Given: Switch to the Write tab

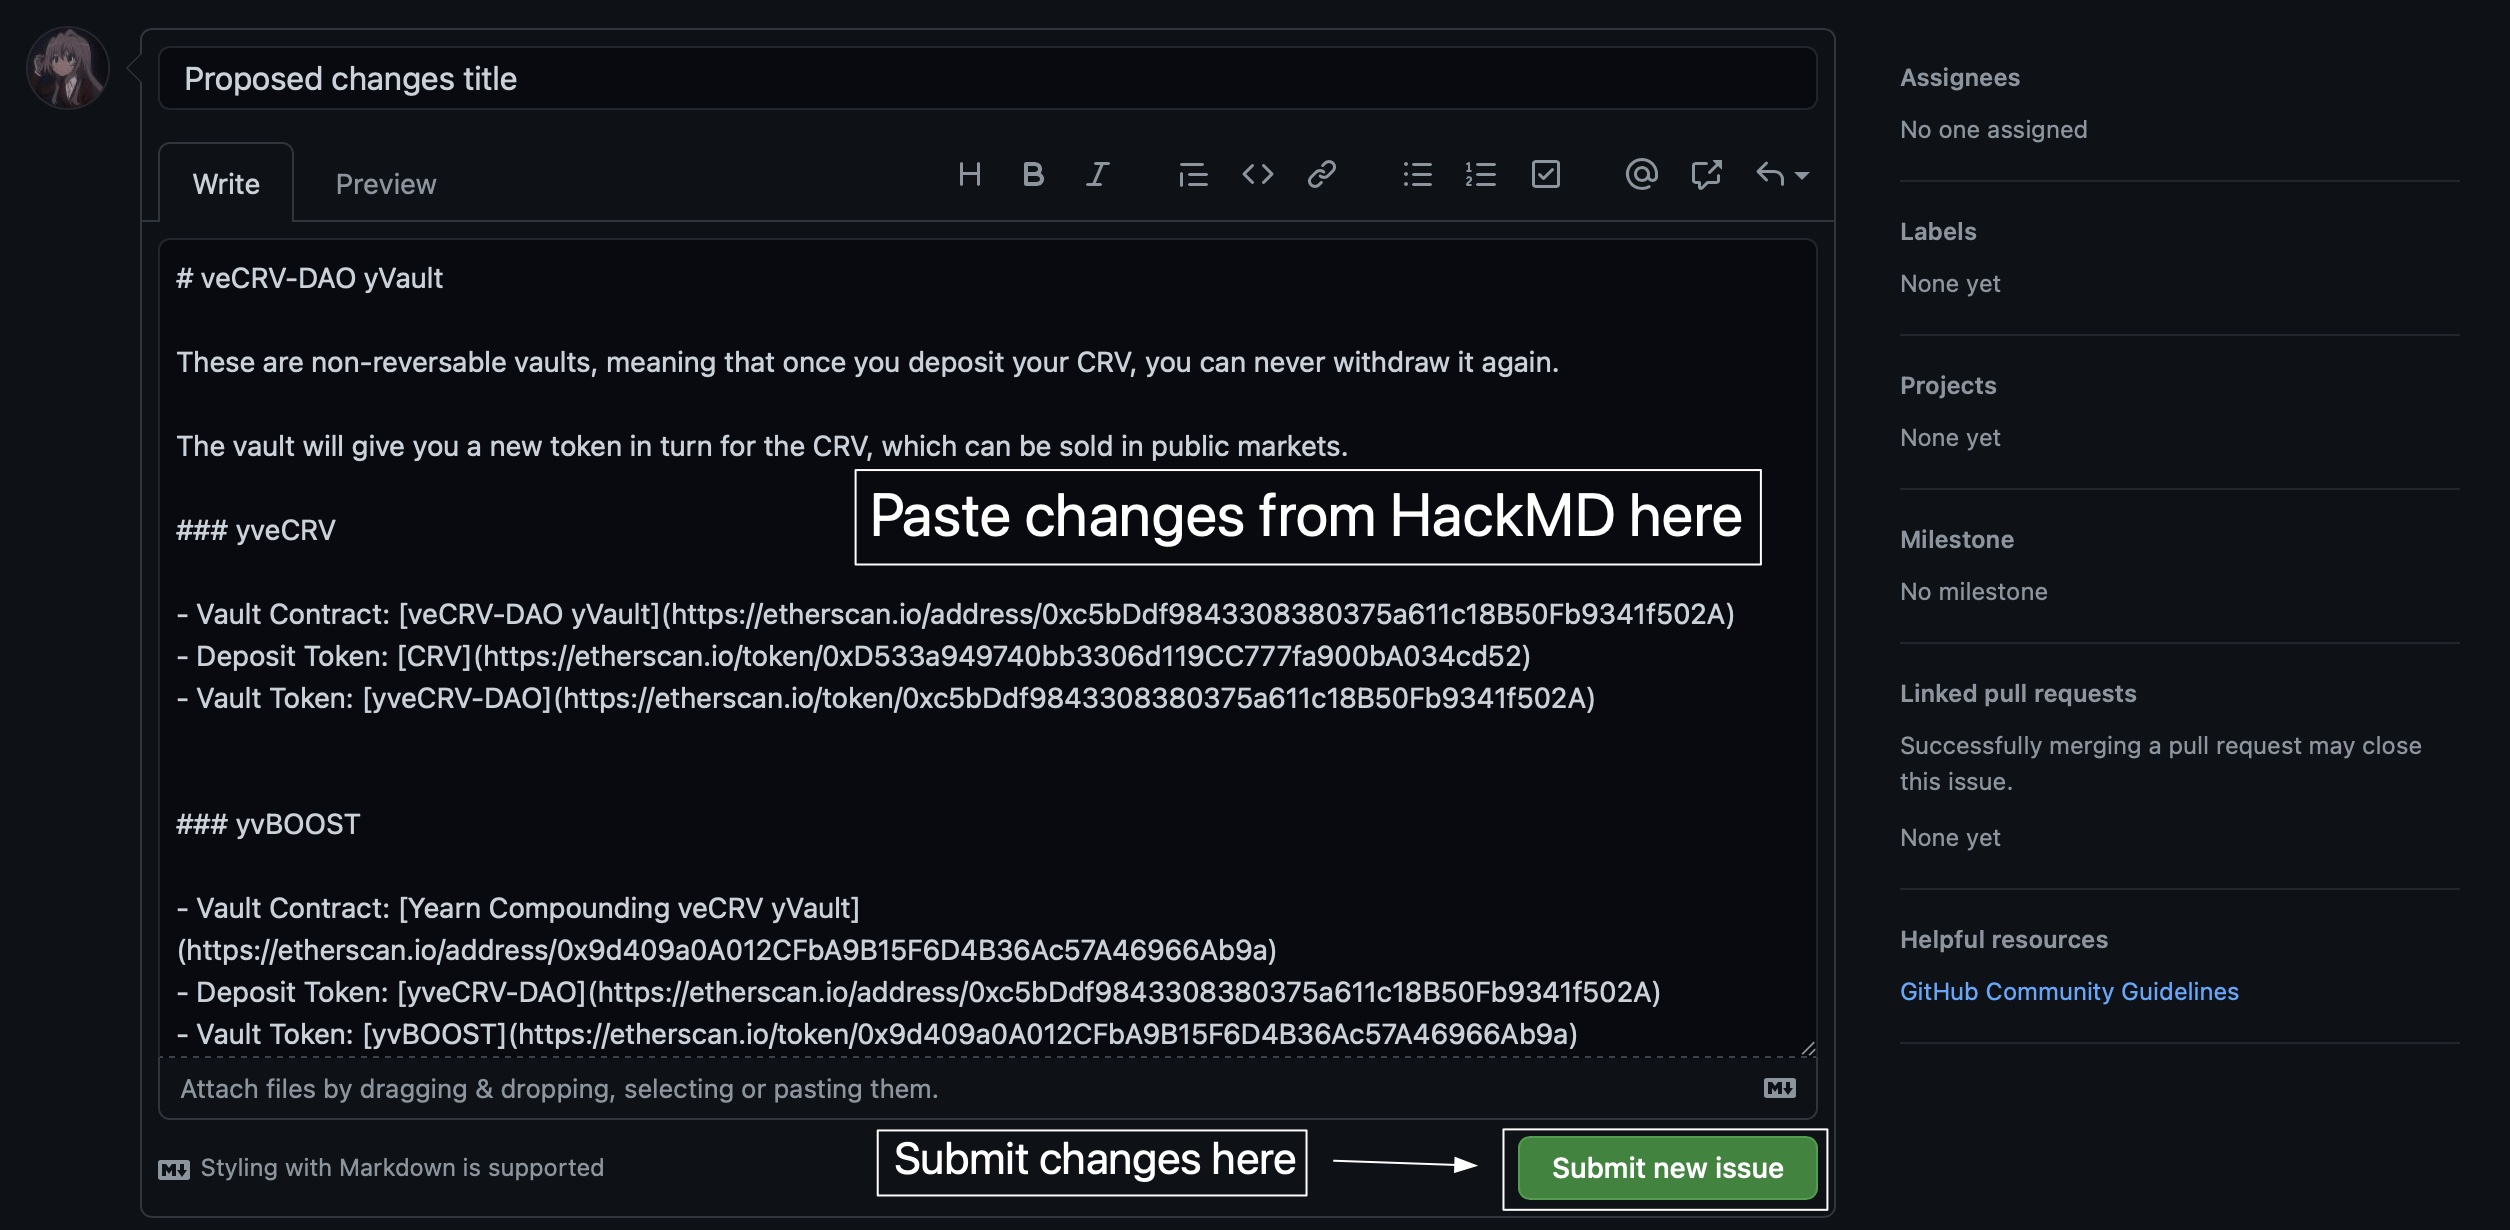Looking at the screenshot, I should (226, 184).
